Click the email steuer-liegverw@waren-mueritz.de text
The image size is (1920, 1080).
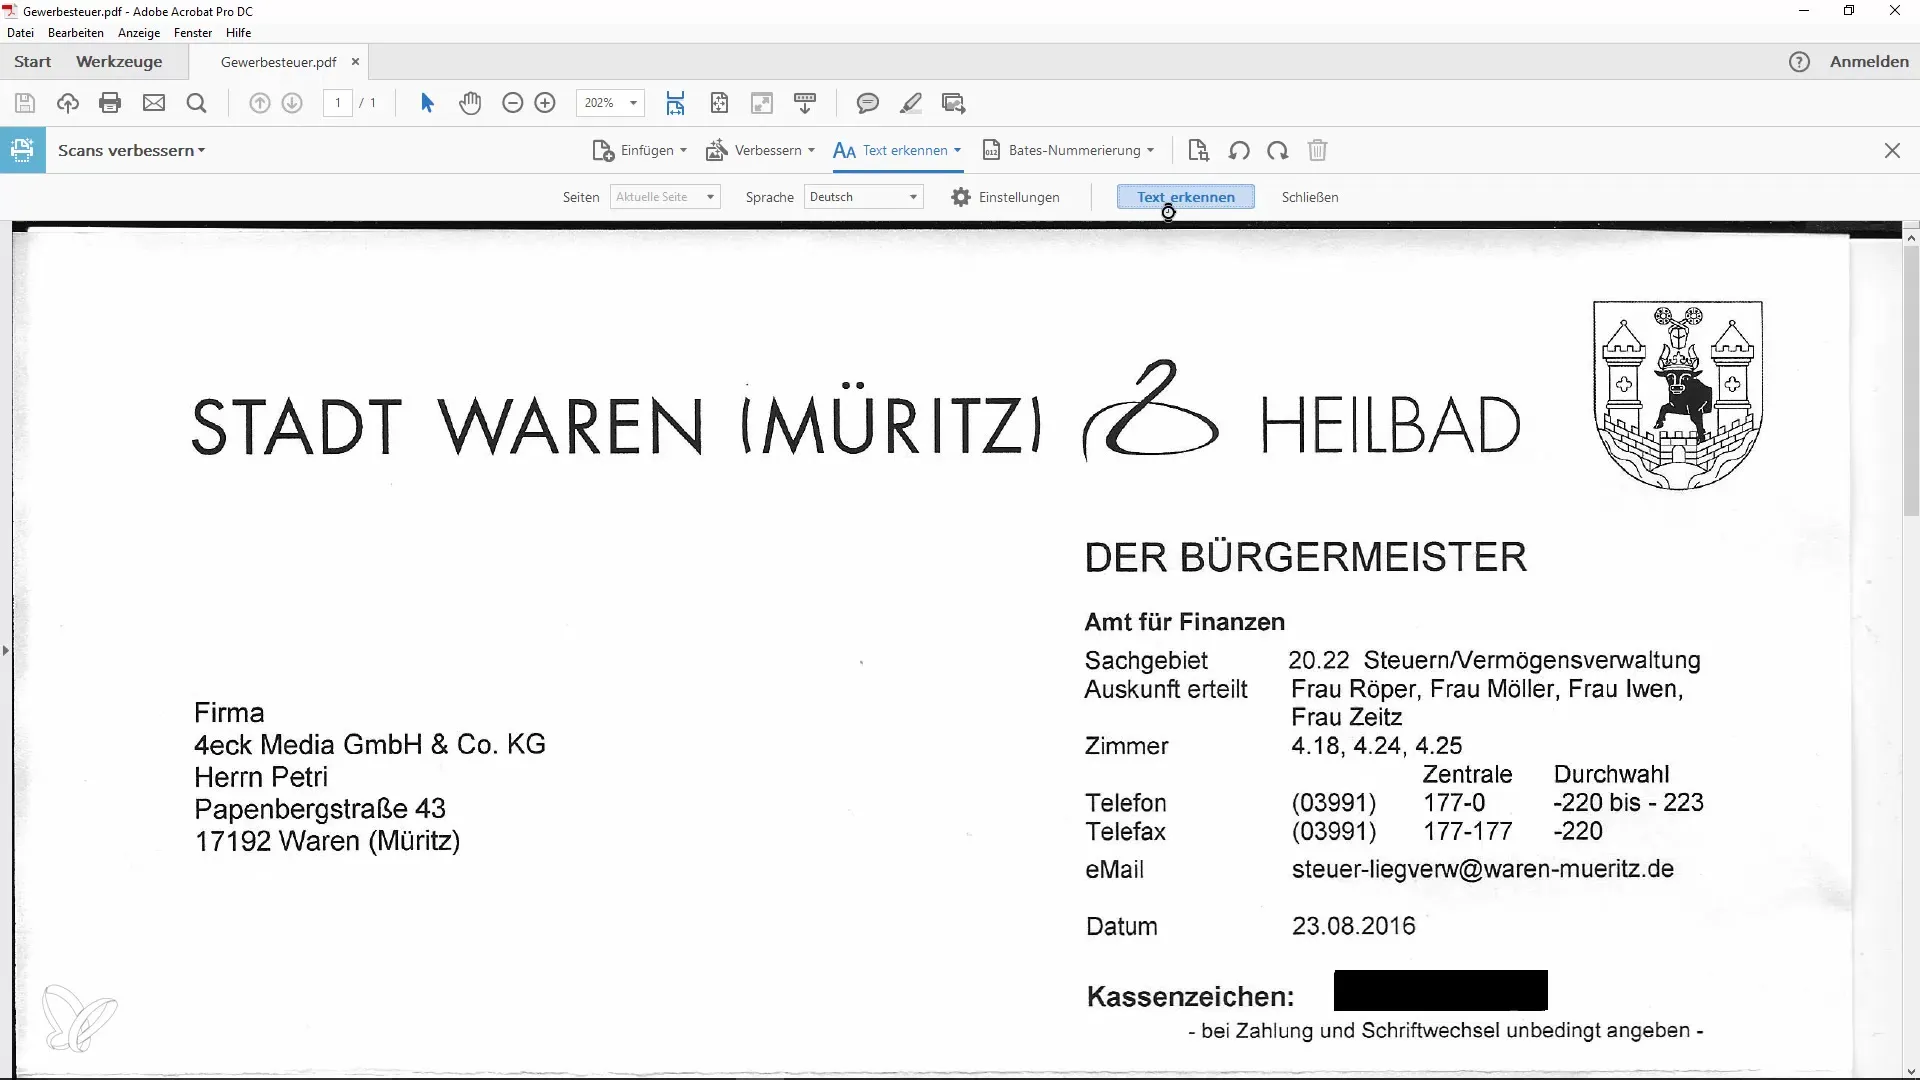tap(1482, 869)
